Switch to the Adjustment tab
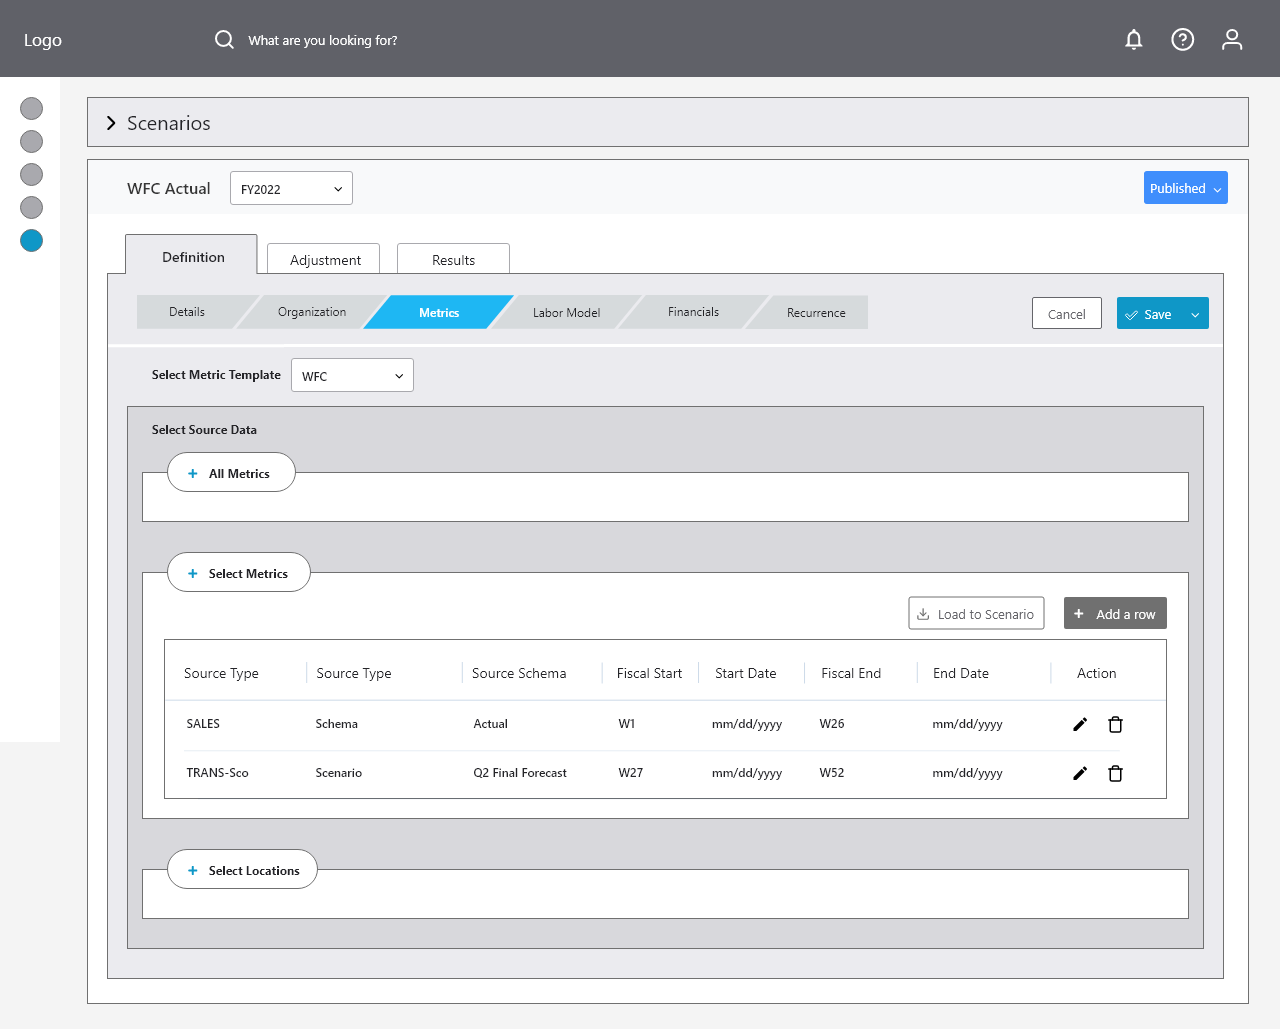This screenshot has height=1029, width=1280. [x=324, y=259]
